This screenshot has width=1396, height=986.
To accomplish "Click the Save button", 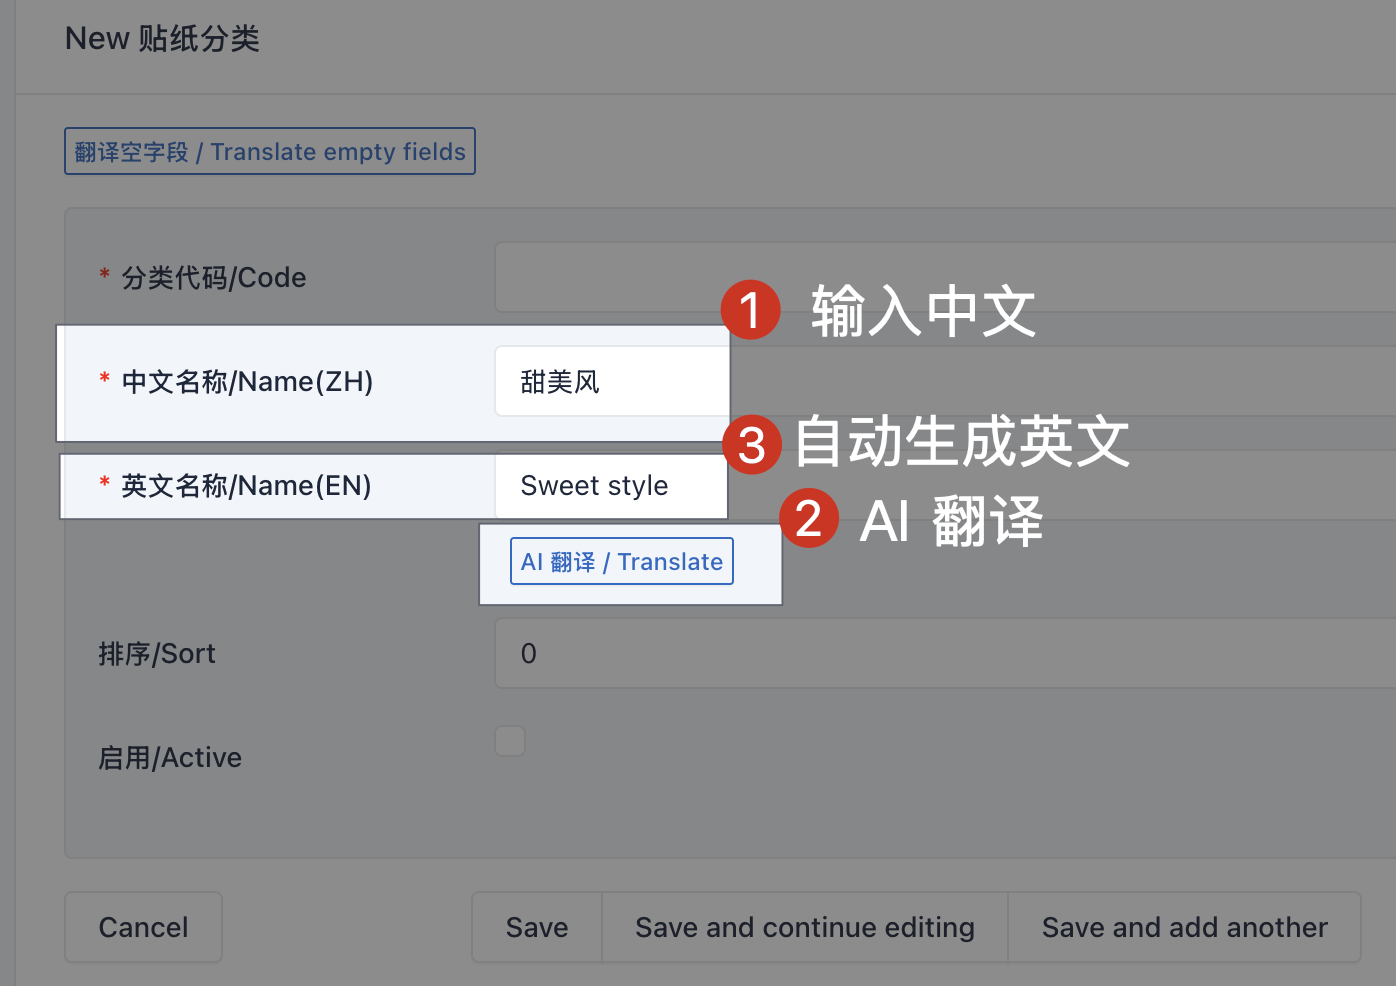I will click(x=537, y=927).
